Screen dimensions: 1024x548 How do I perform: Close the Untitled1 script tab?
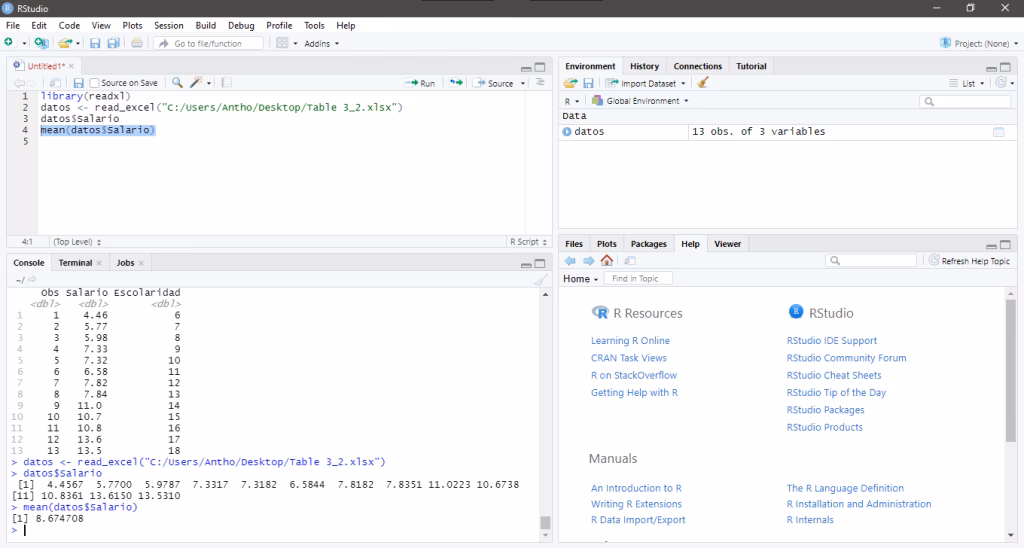[71, 66]
